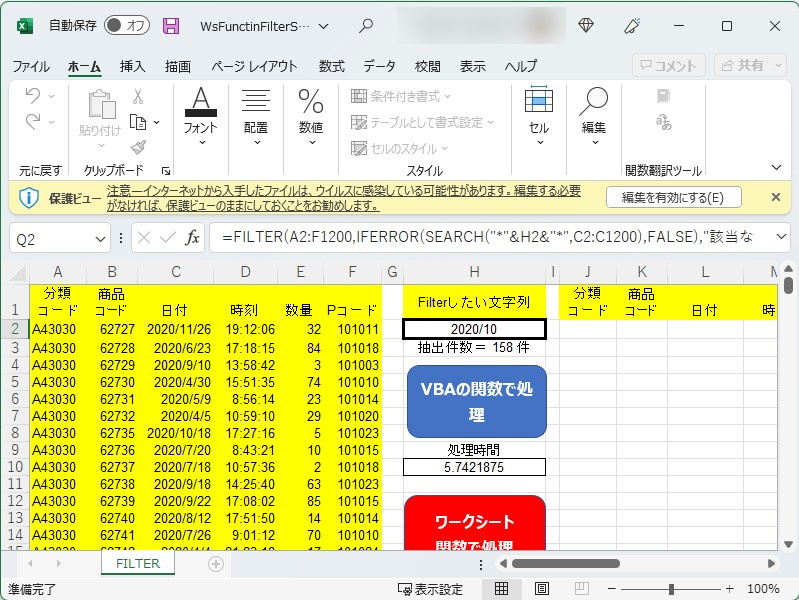The image size is (799, 600).
Task: Select the cell containing 2020/10 filter text
Action: (474, 329)
